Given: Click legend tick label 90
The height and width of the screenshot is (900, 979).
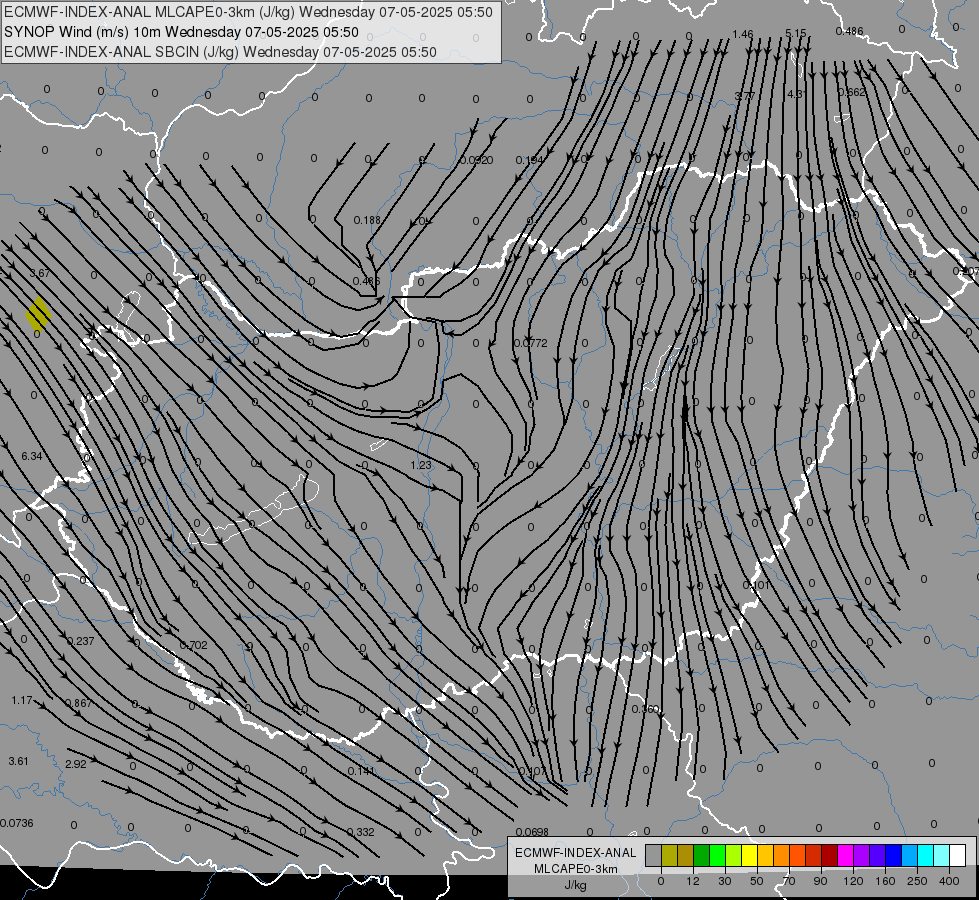Looking at the screenshot, I should click(820, 881).
